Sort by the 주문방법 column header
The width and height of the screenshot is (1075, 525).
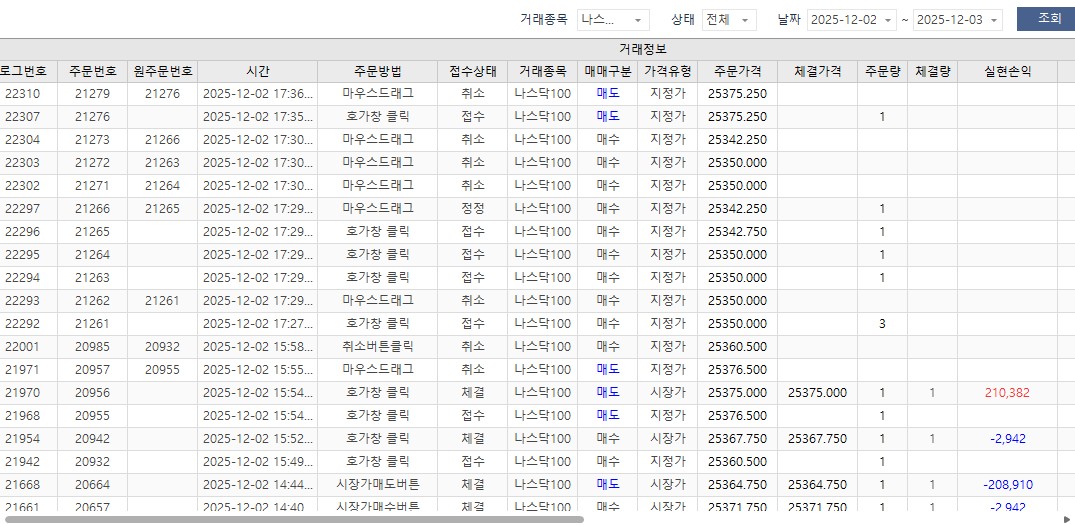(x=378, y=71)
